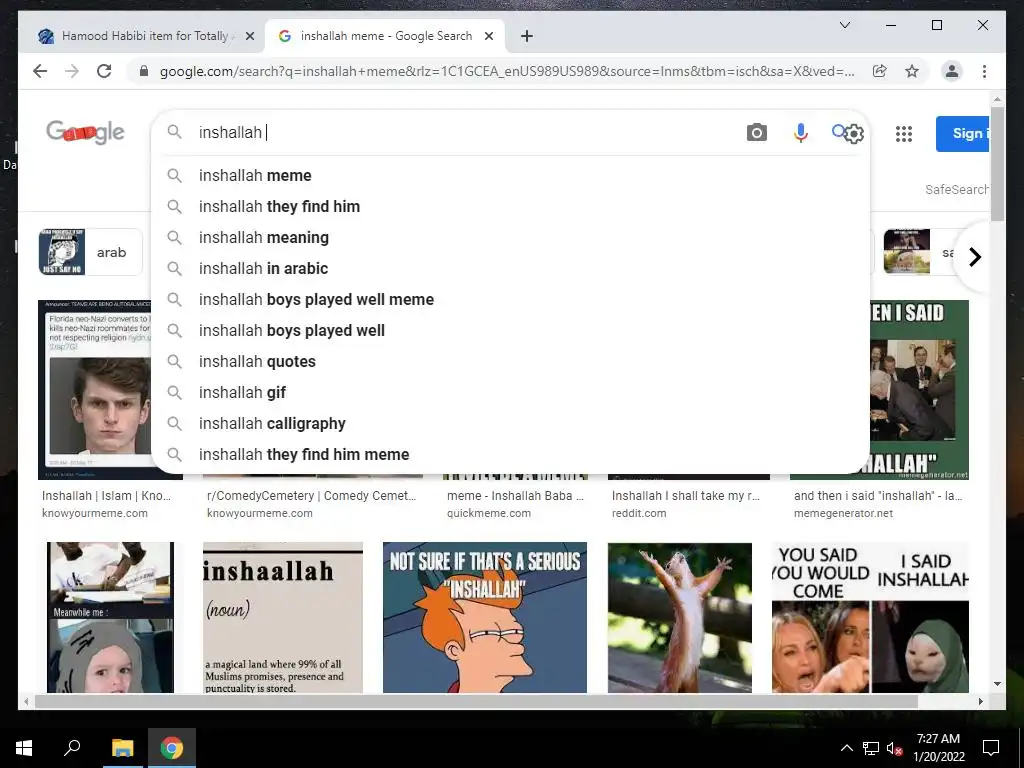Select suggestion 'inshallah quotes'

coord(511,362)
